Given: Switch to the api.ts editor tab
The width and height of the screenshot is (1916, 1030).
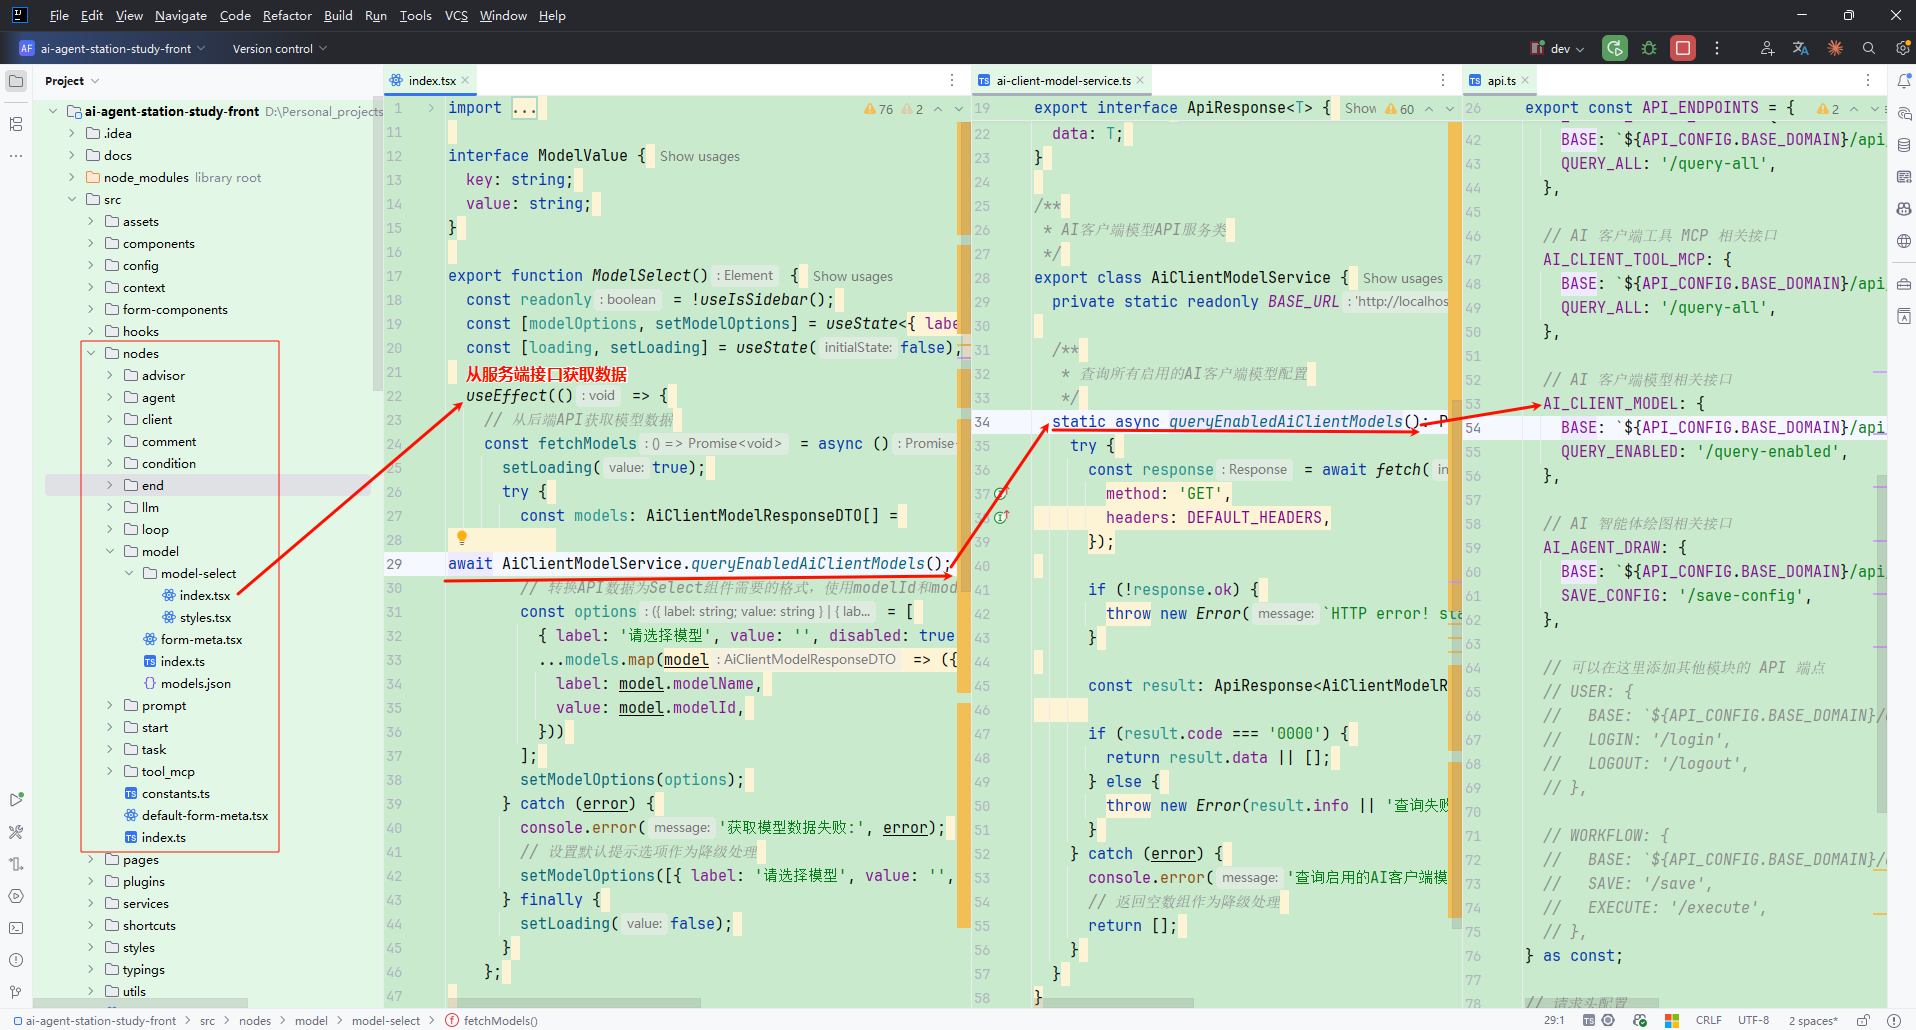Looking at the screenshot, I should 1500,81.
